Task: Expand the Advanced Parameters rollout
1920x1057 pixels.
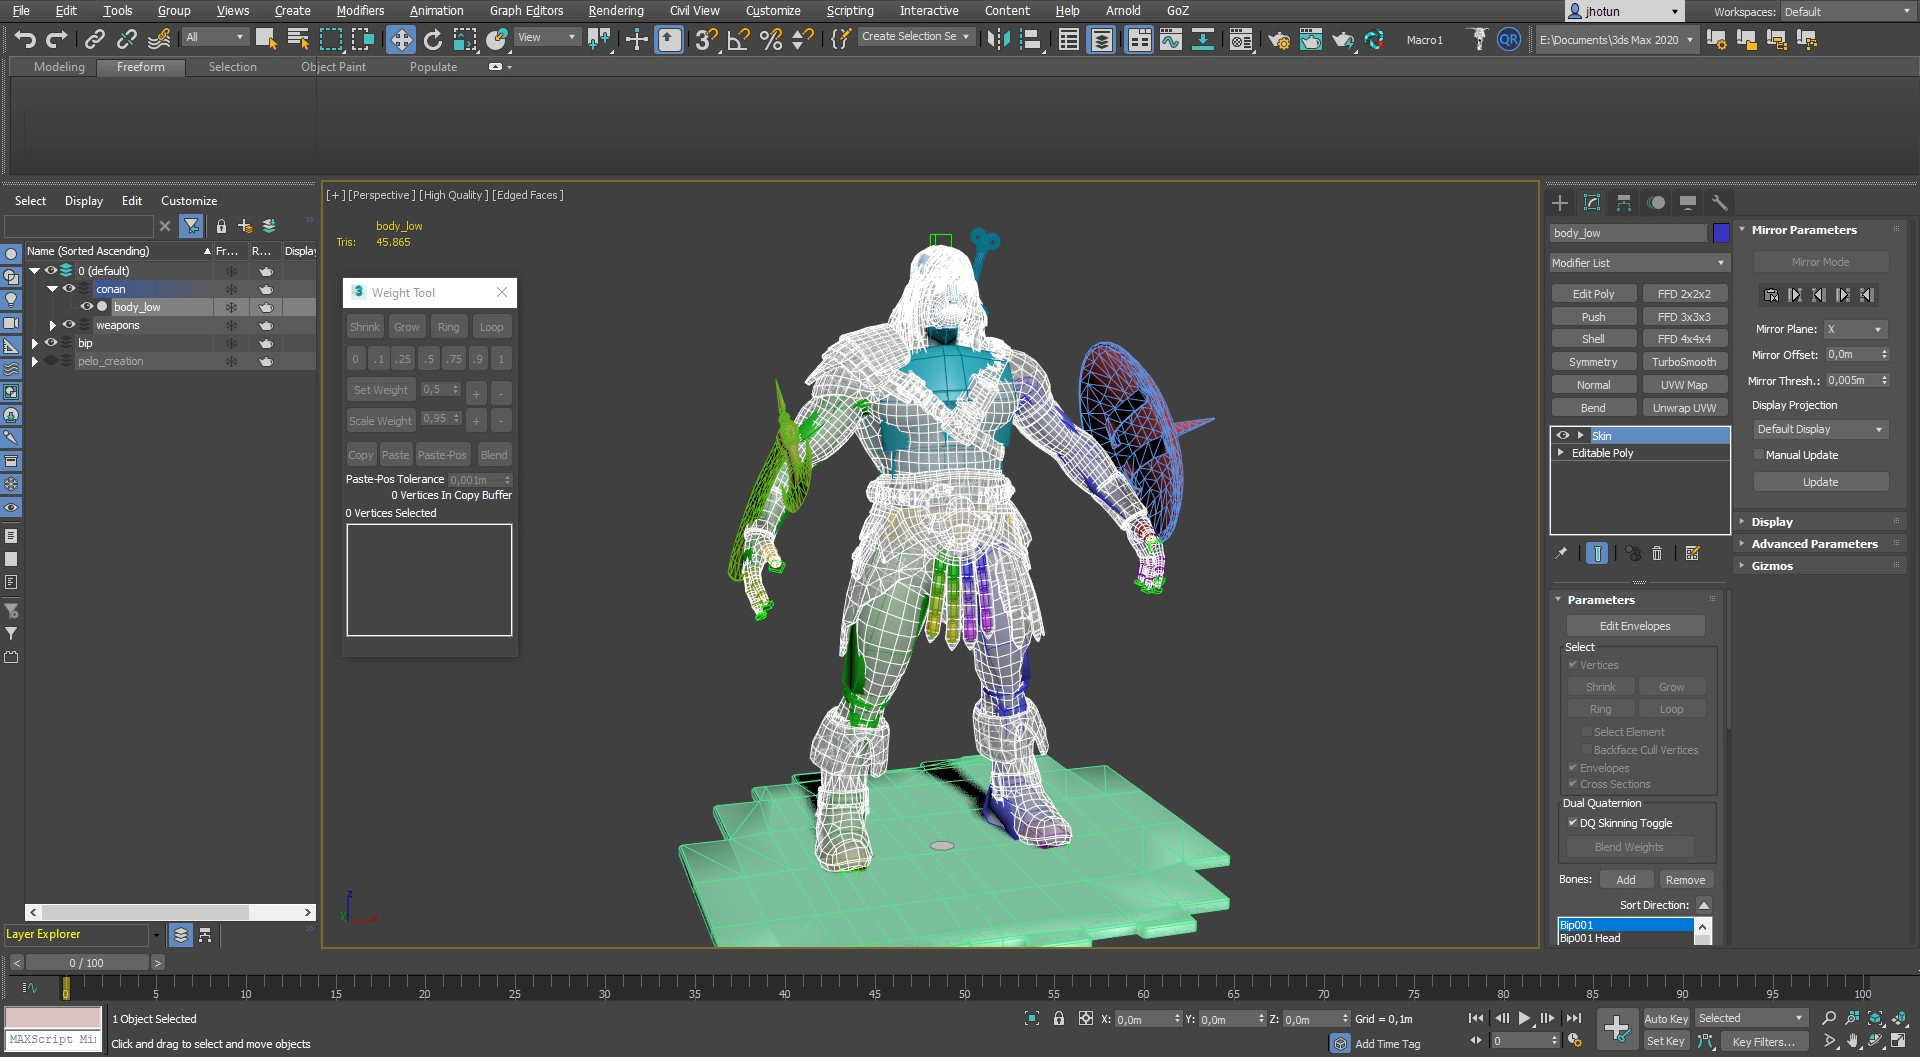Action: pyautogui.click(x=1814, y=544)
